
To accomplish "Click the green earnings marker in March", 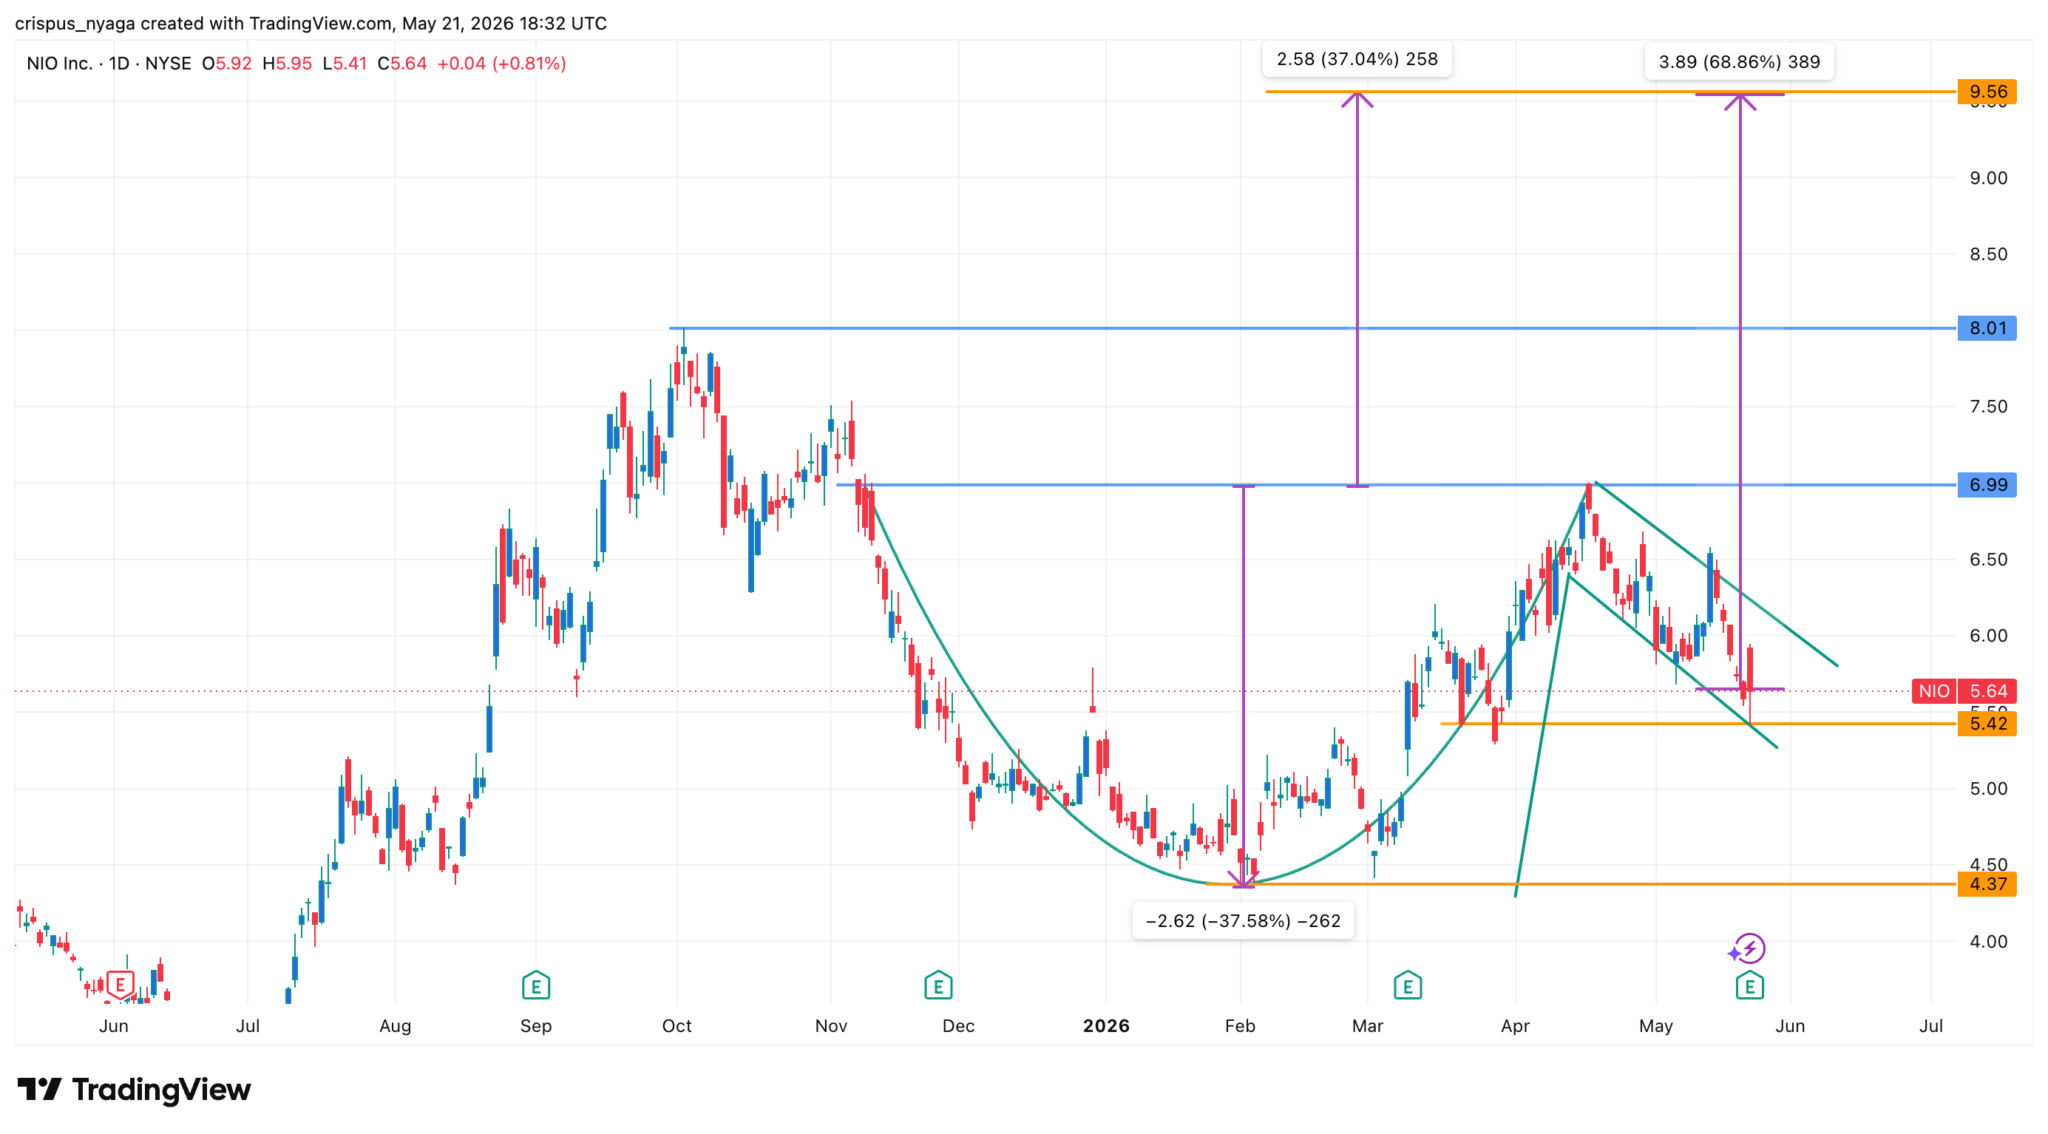I will click(1408, 986).
